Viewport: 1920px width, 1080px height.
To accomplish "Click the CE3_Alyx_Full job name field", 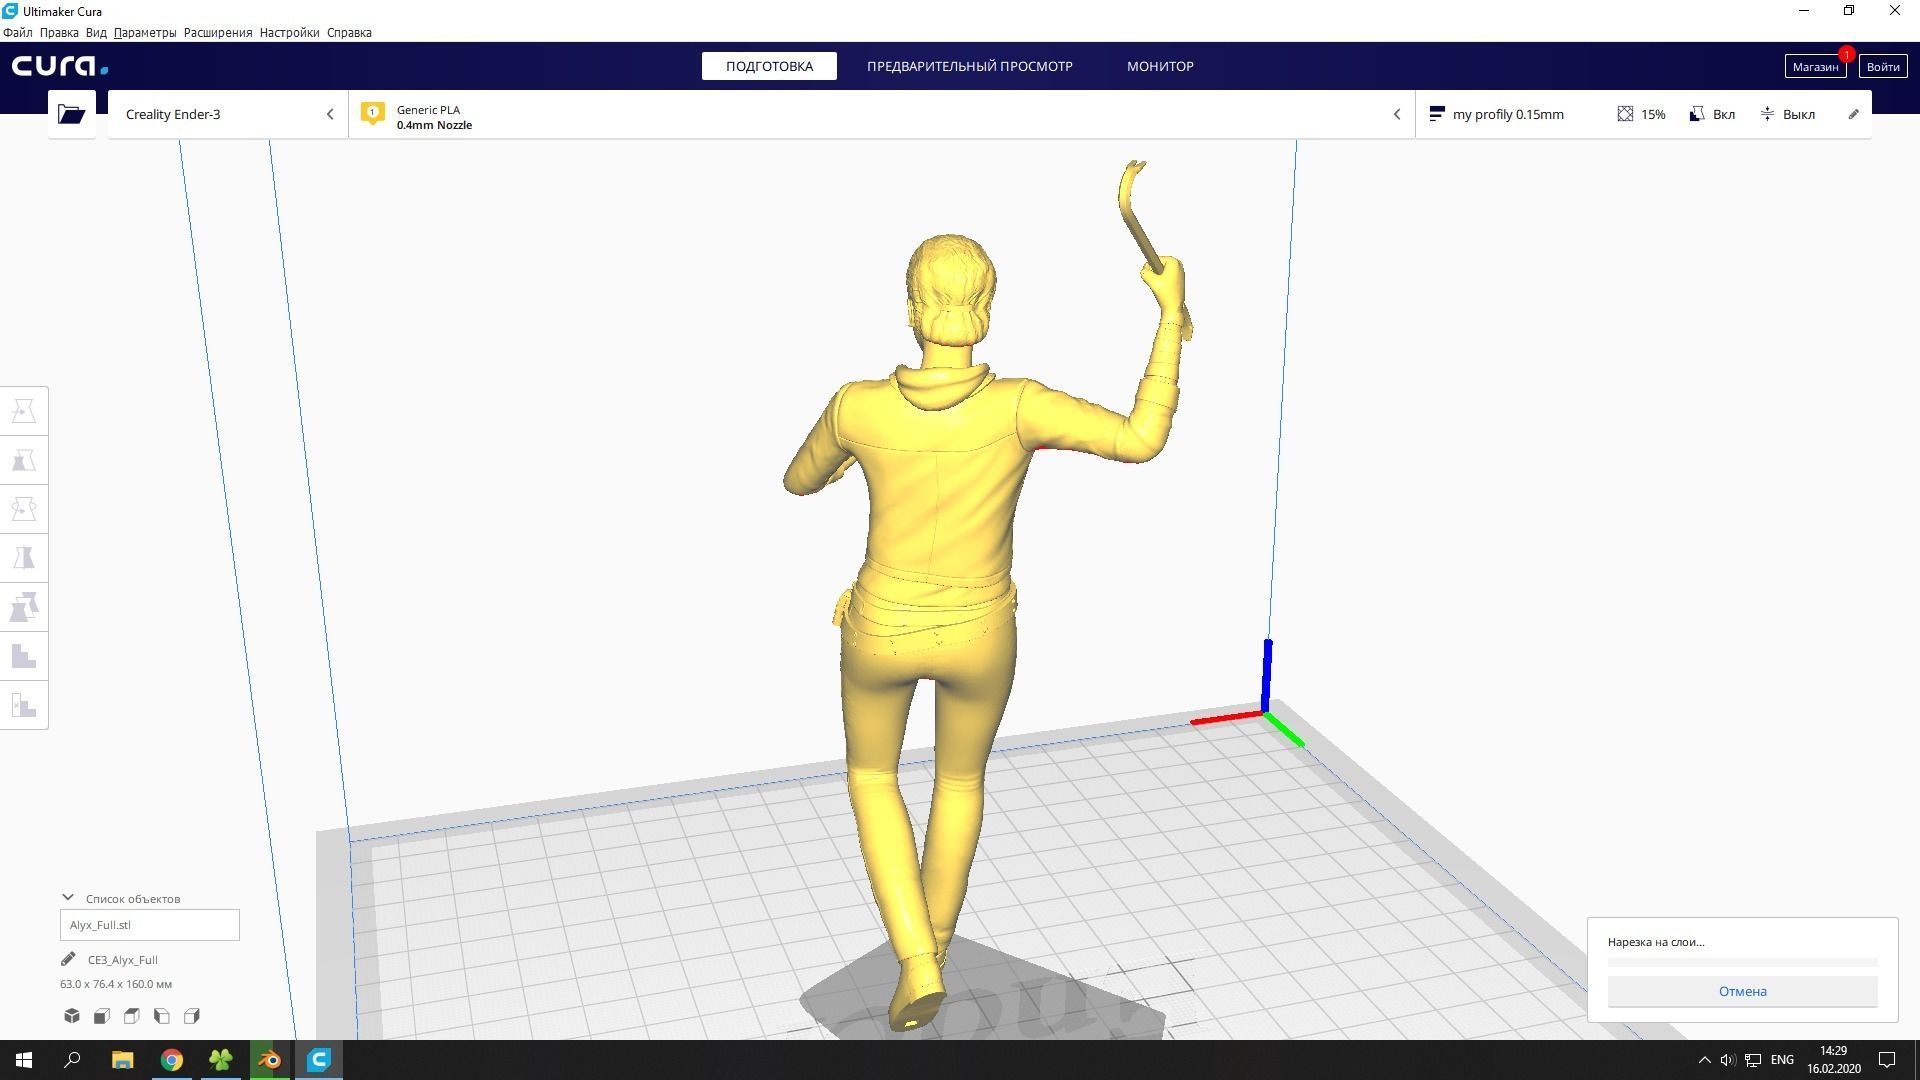I will tap(122, 960).
